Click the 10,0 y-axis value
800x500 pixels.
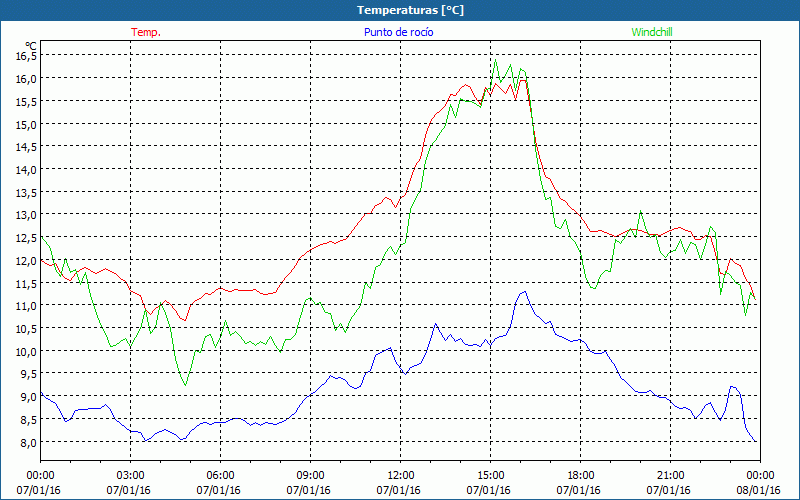(x=26, y=352)
